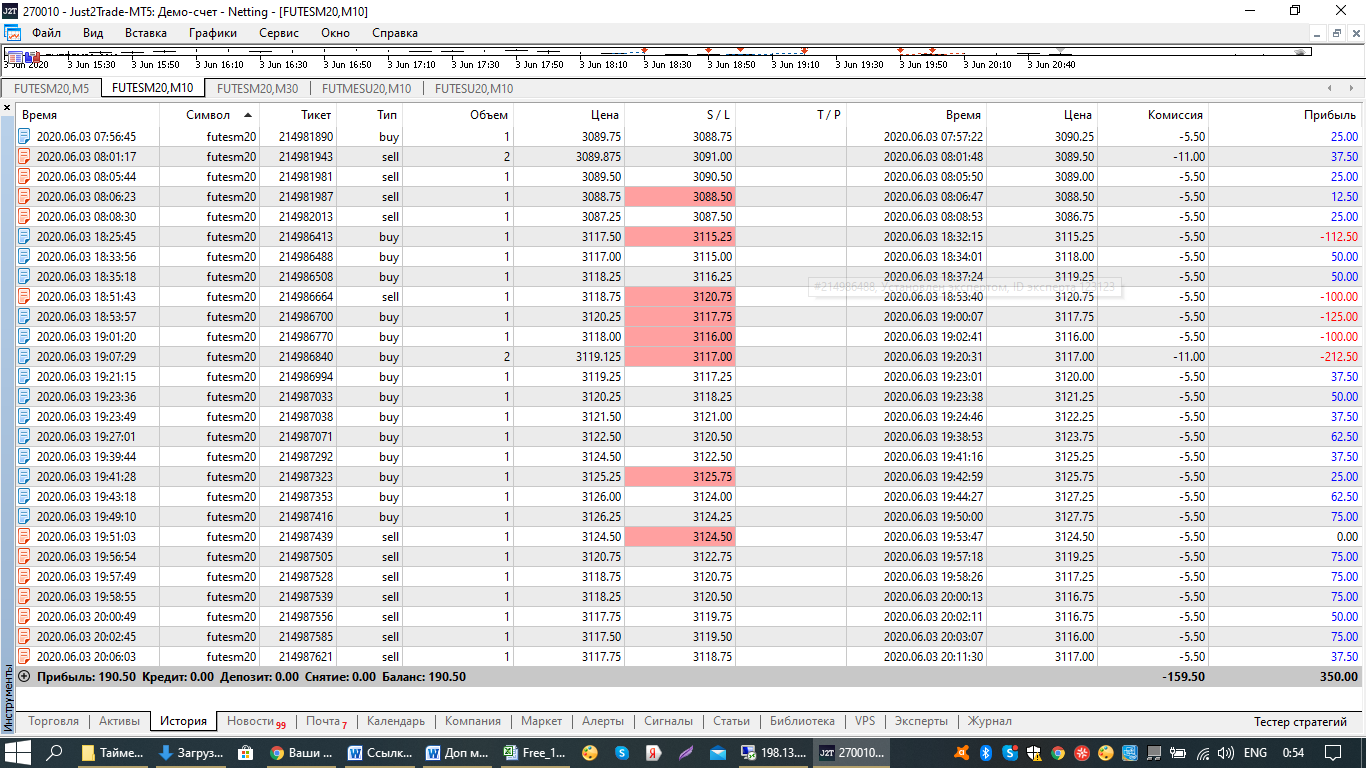The width and height of the screenshot is (1366, 768).
Task: Click the chart window icon beside the Файл menu
Action: pyautogui.click(x=13, y=33)
